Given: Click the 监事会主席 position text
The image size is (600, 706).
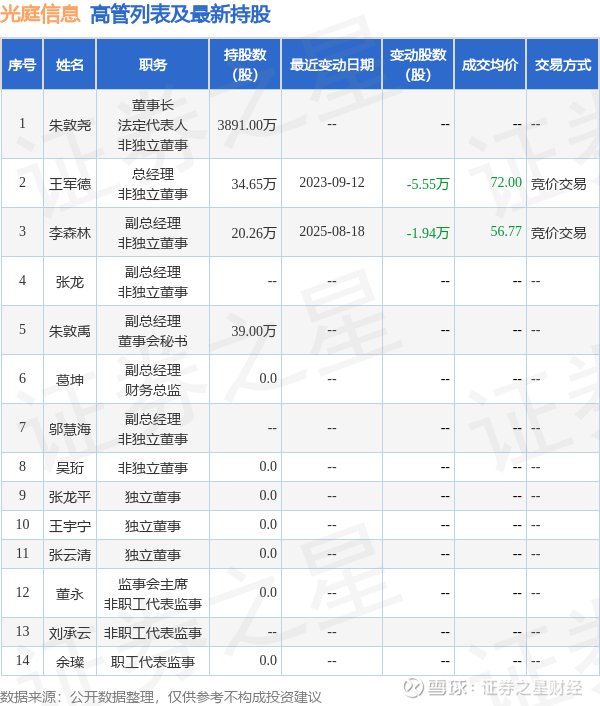Looking at the screenshot, I should click(153, 584).
